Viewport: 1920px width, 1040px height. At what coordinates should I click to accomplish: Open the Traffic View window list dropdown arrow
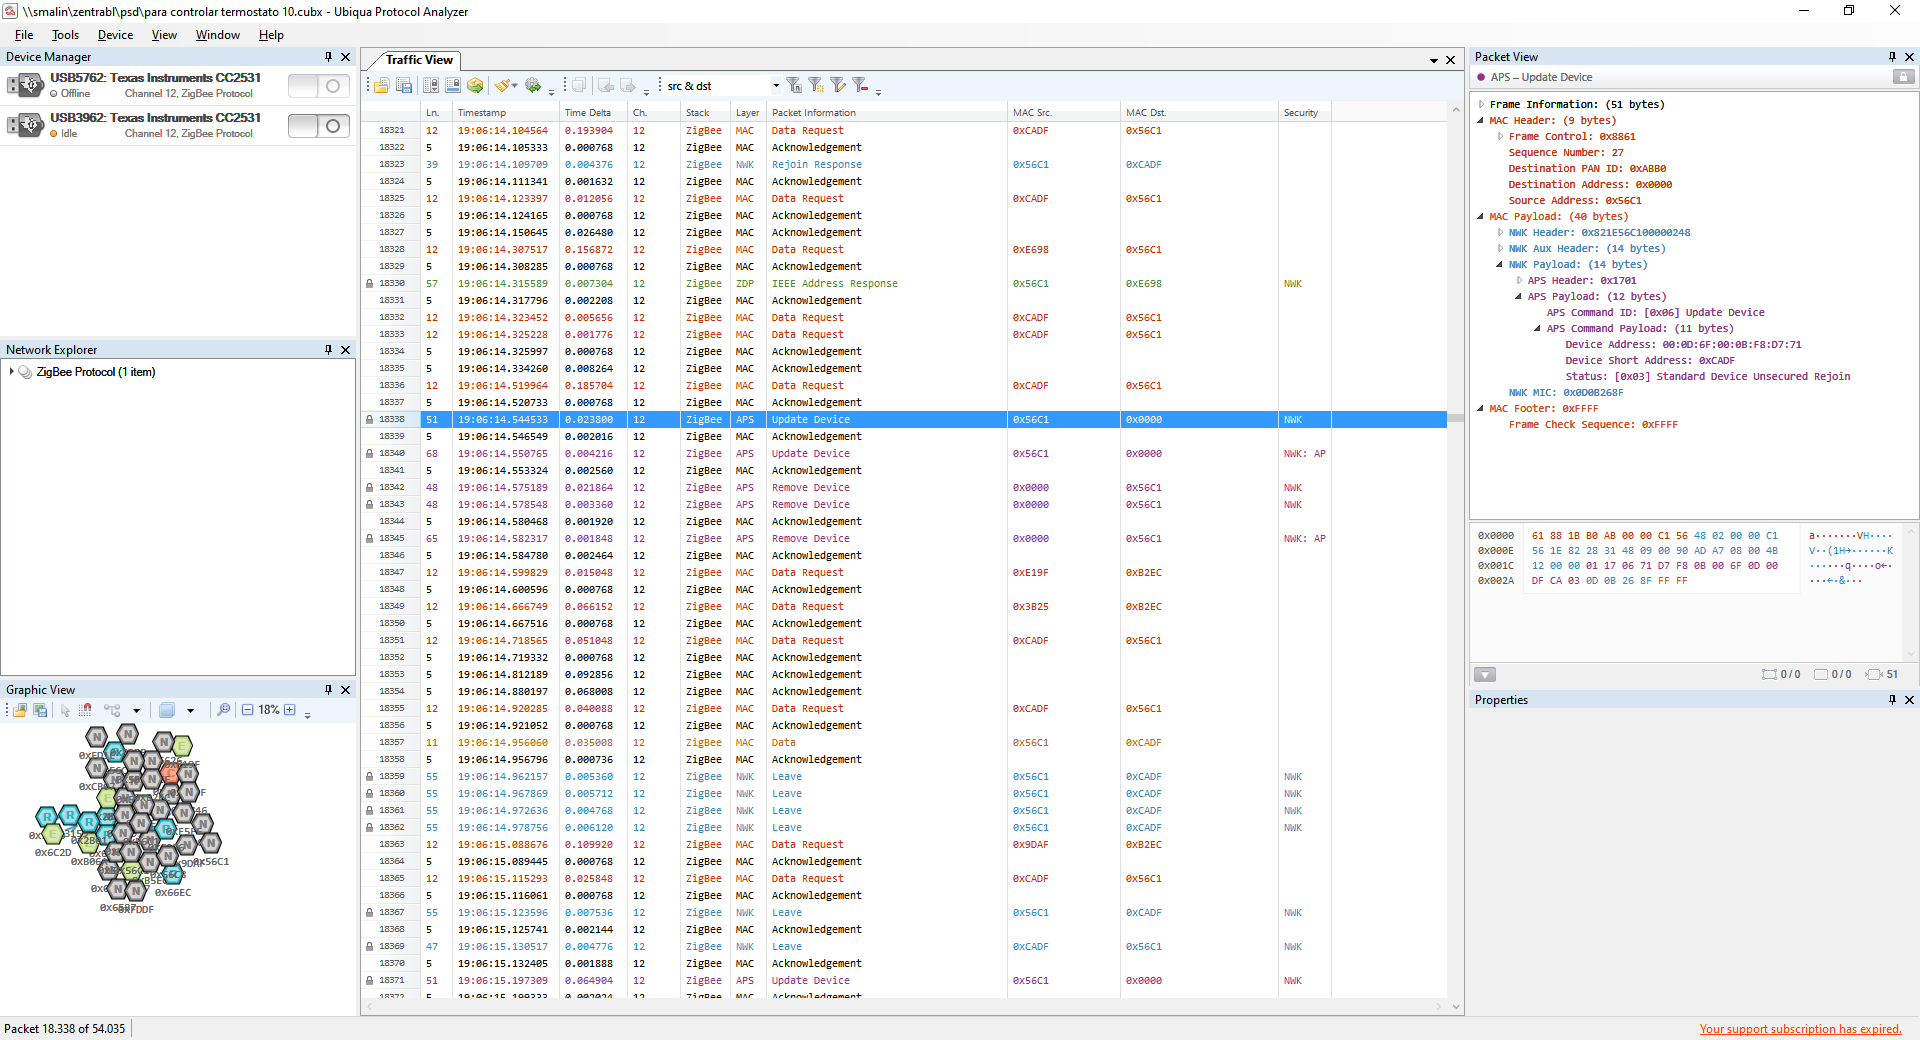tap(1434, 60)
